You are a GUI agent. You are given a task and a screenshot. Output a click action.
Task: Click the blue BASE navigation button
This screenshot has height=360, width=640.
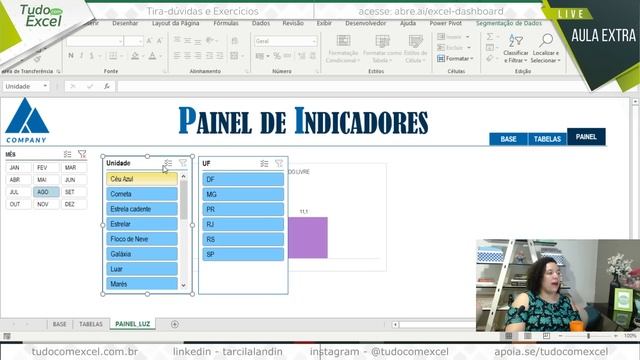pyautogui.click(x=509, y=139)
